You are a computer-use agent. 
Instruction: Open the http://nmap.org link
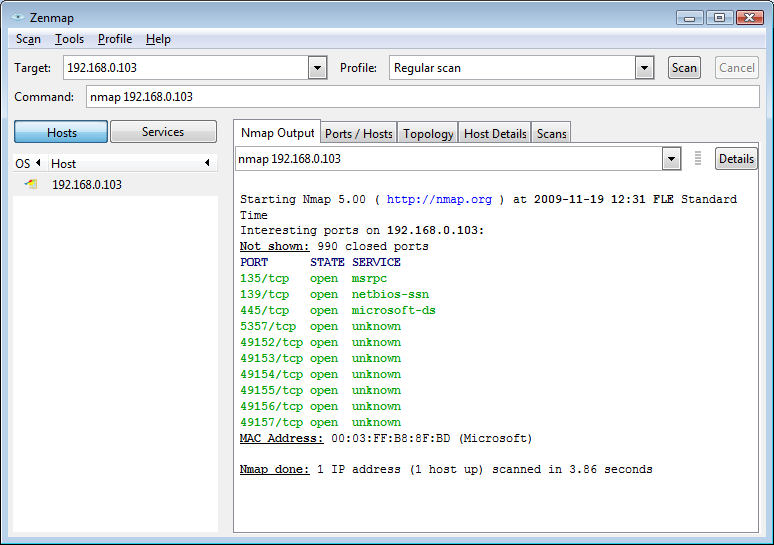coord(439,199)
